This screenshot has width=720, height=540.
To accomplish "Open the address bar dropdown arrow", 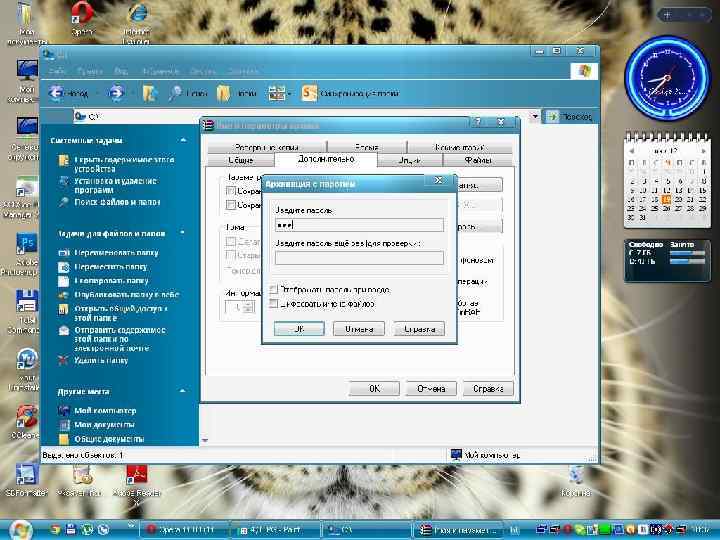I will pos(534,117).
